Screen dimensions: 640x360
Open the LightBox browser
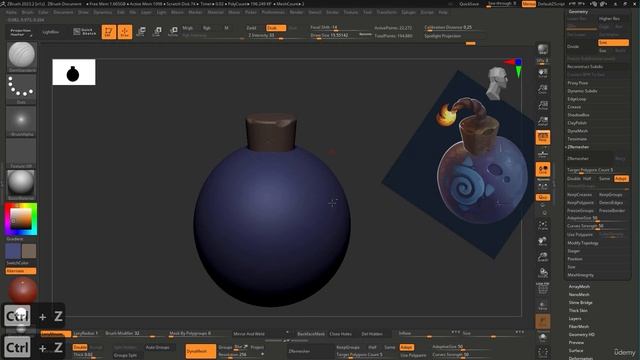tap(51, 32)
